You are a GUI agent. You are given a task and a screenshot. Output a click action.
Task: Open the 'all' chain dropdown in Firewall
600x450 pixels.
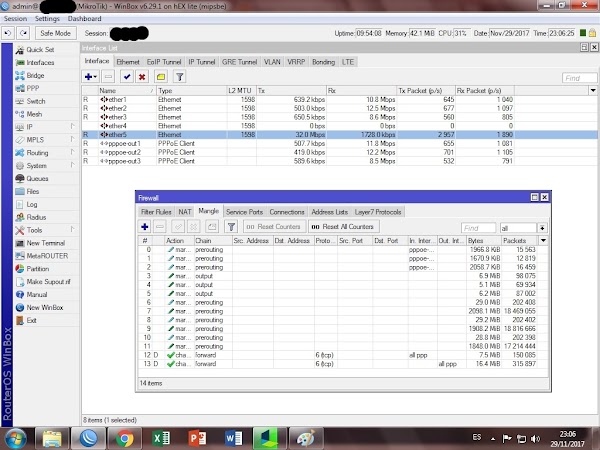(543, 228)
